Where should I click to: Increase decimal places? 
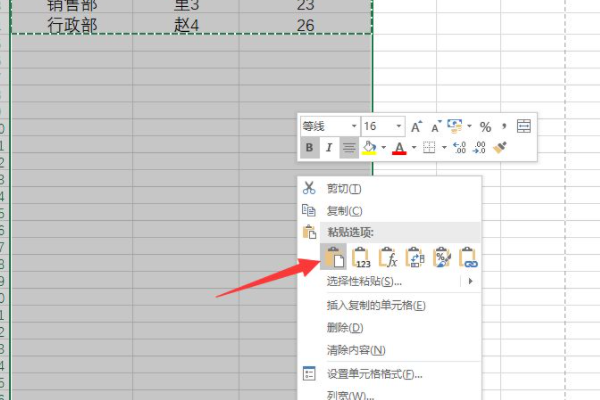pos(459,147)
